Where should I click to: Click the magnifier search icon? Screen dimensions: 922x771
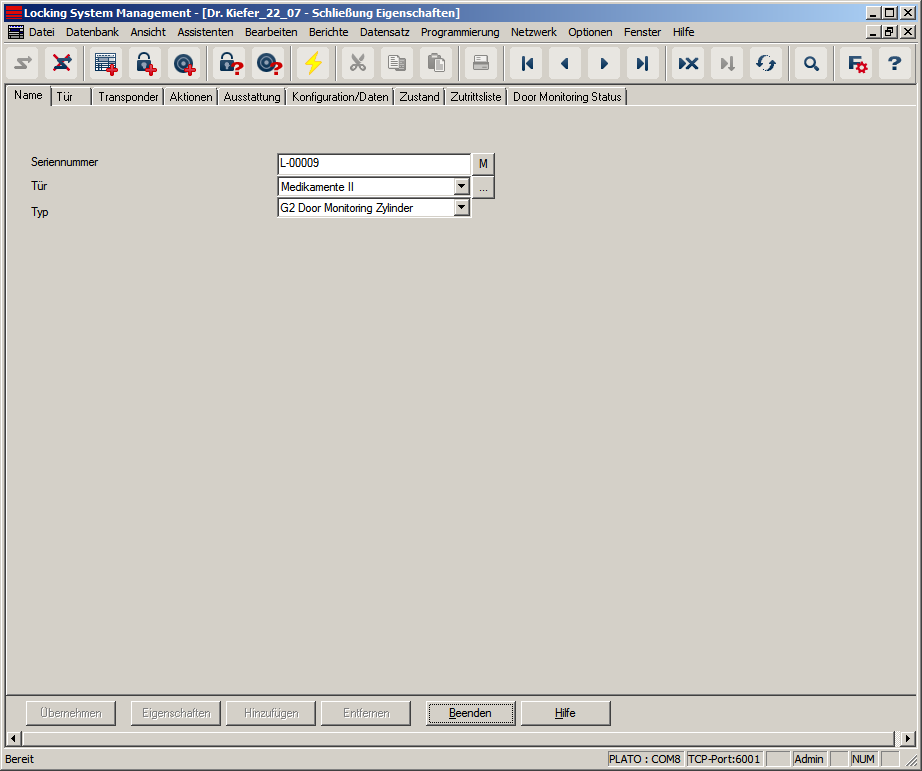tap(811, 64)
